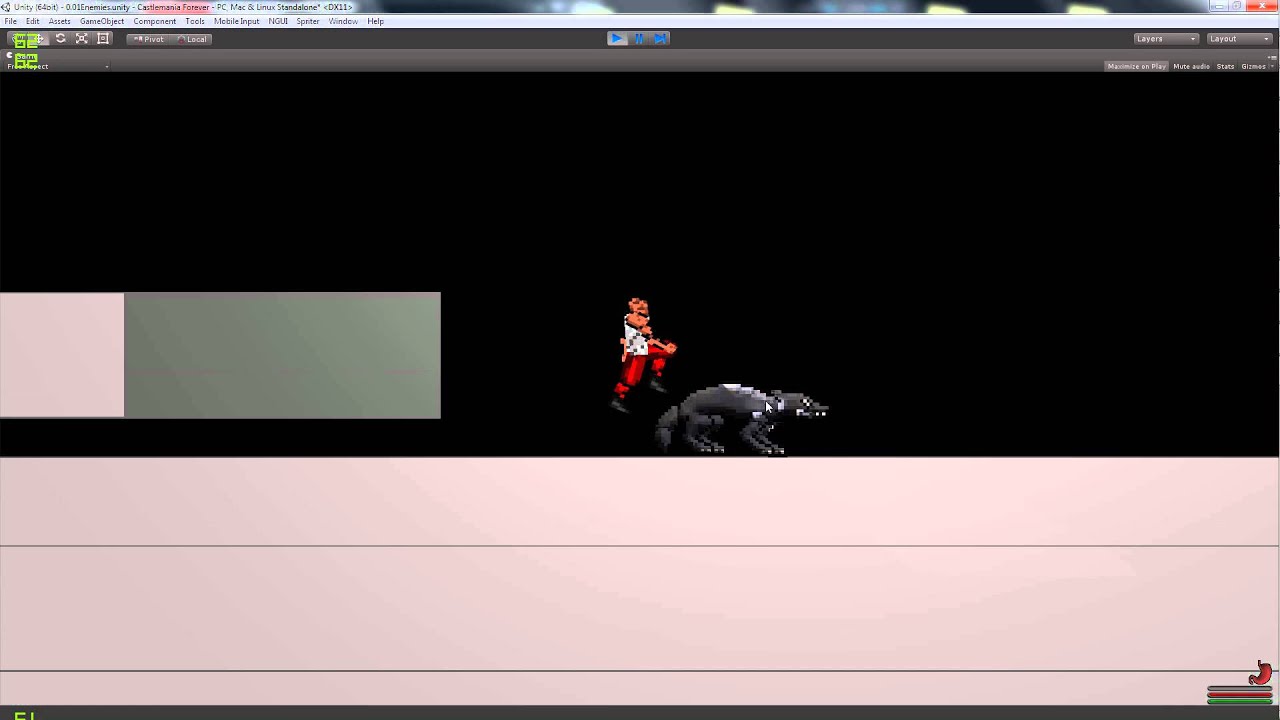Image resolution: width=1280 pixels, height=720 pixels.
Task: Toggle Pivot handle position mode
Action: click(x=148, y=39)
